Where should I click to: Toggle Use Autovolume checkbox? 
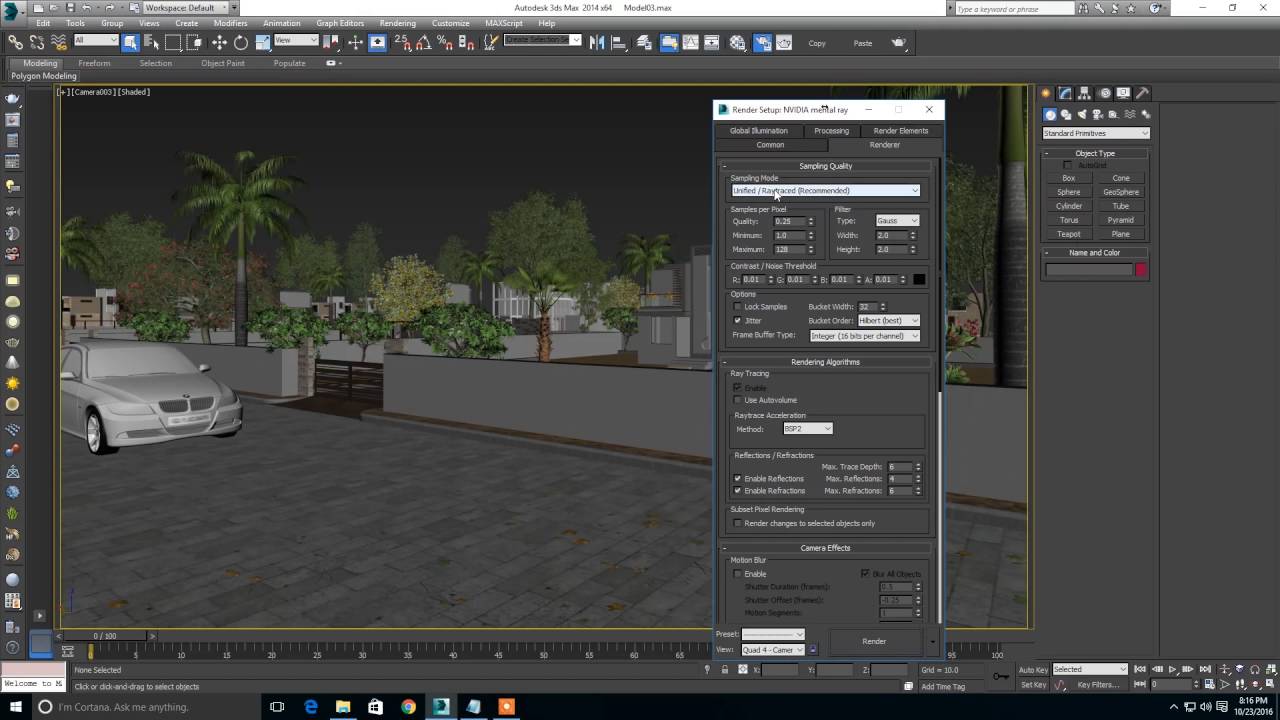coord(738,400)
